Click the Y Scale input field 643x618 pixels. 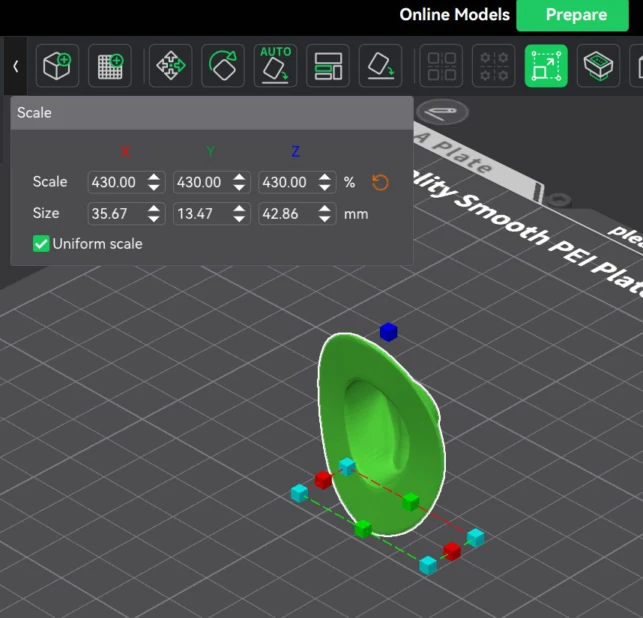[x=212, y=182]
